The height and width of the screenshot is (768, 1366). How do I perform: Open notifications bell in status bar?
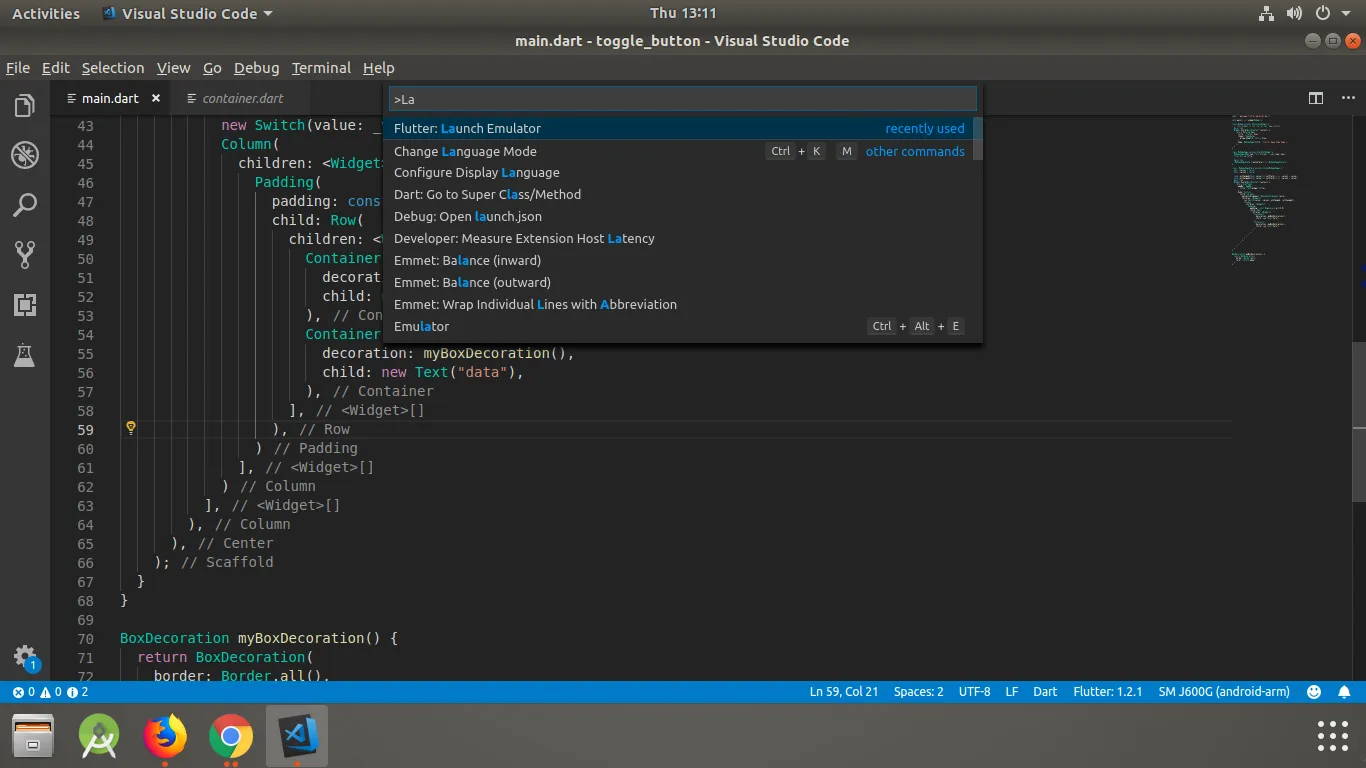coord(1345,692)
